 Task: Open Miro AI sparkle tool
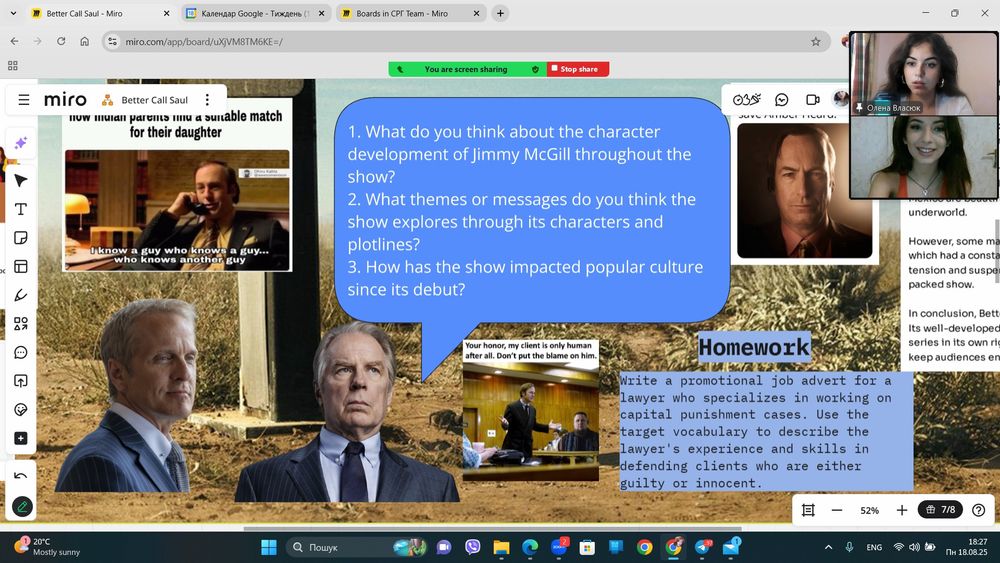20,143
